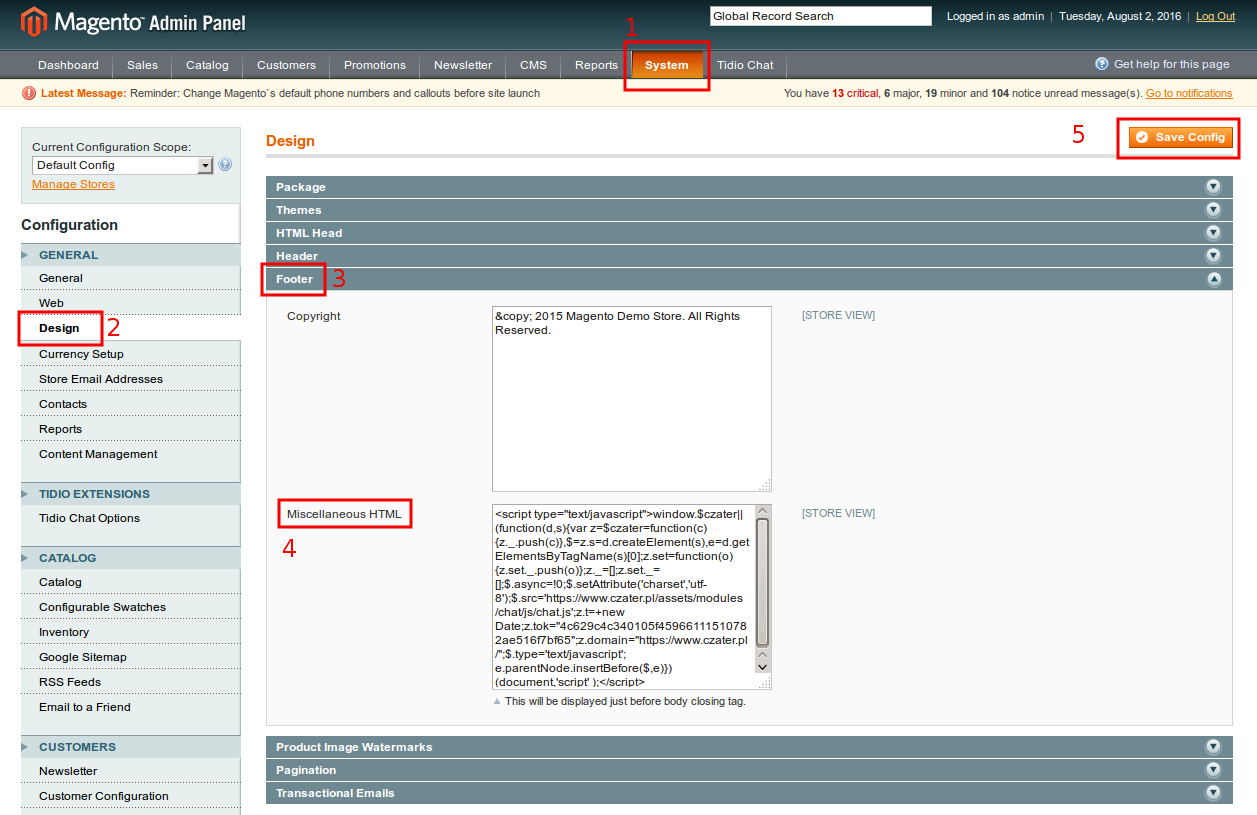Click the Save Config button
Screen dimensions: 1257x815
point(1181,137)
